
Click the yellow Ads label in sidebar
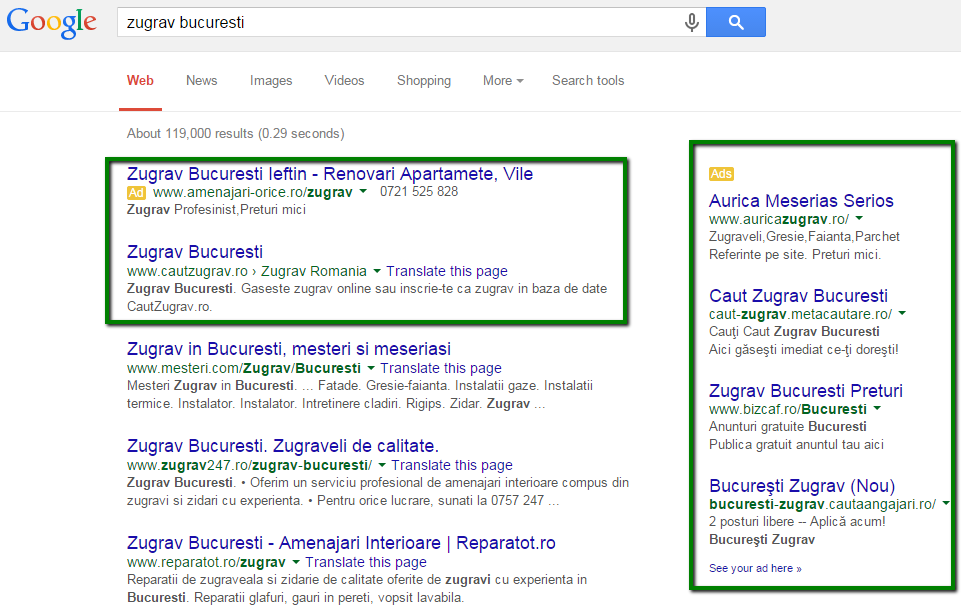[x=721, y=174]
